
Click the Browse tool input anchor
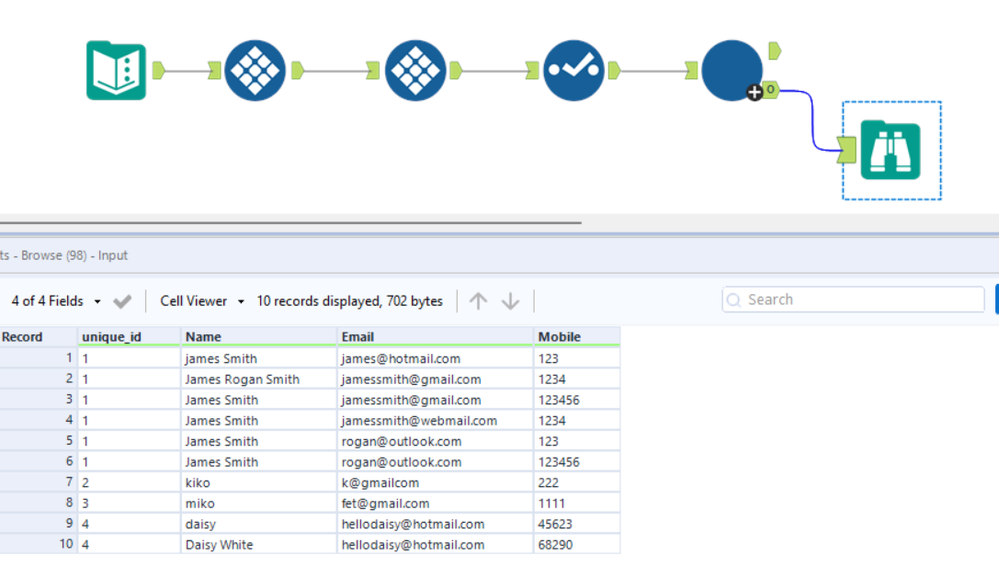(x=847, y=150)
